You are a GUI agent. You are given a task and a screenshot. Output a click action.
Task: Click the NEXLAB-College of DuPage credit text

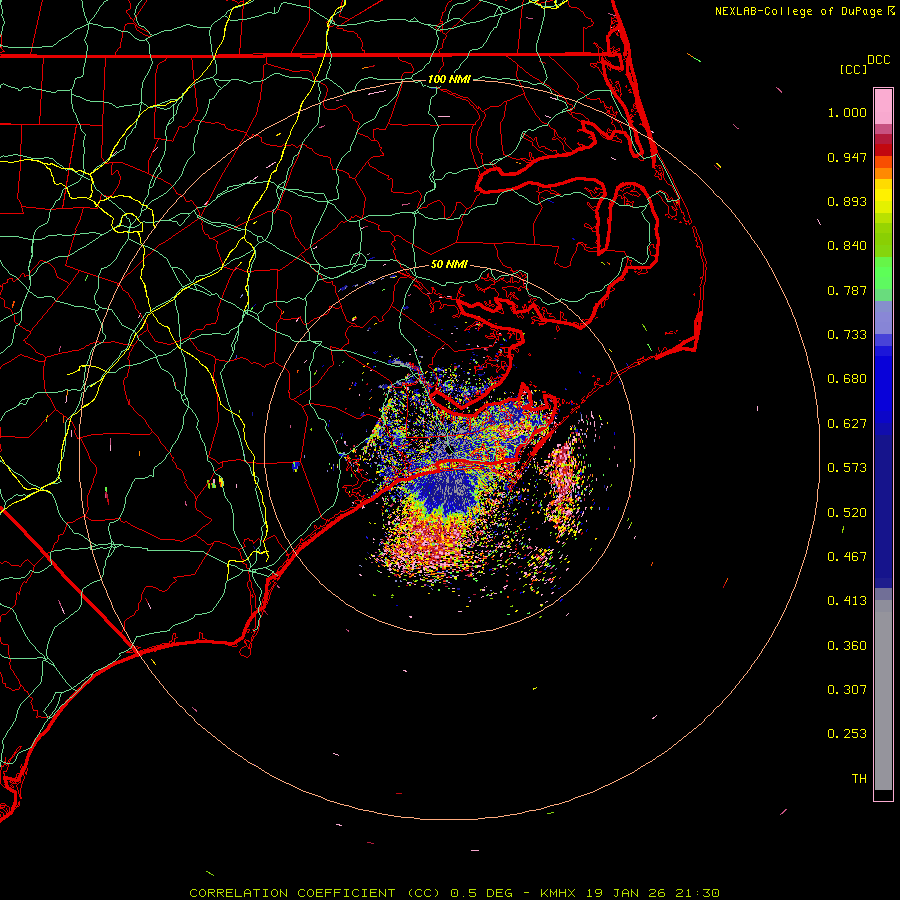tap(804, 11)
